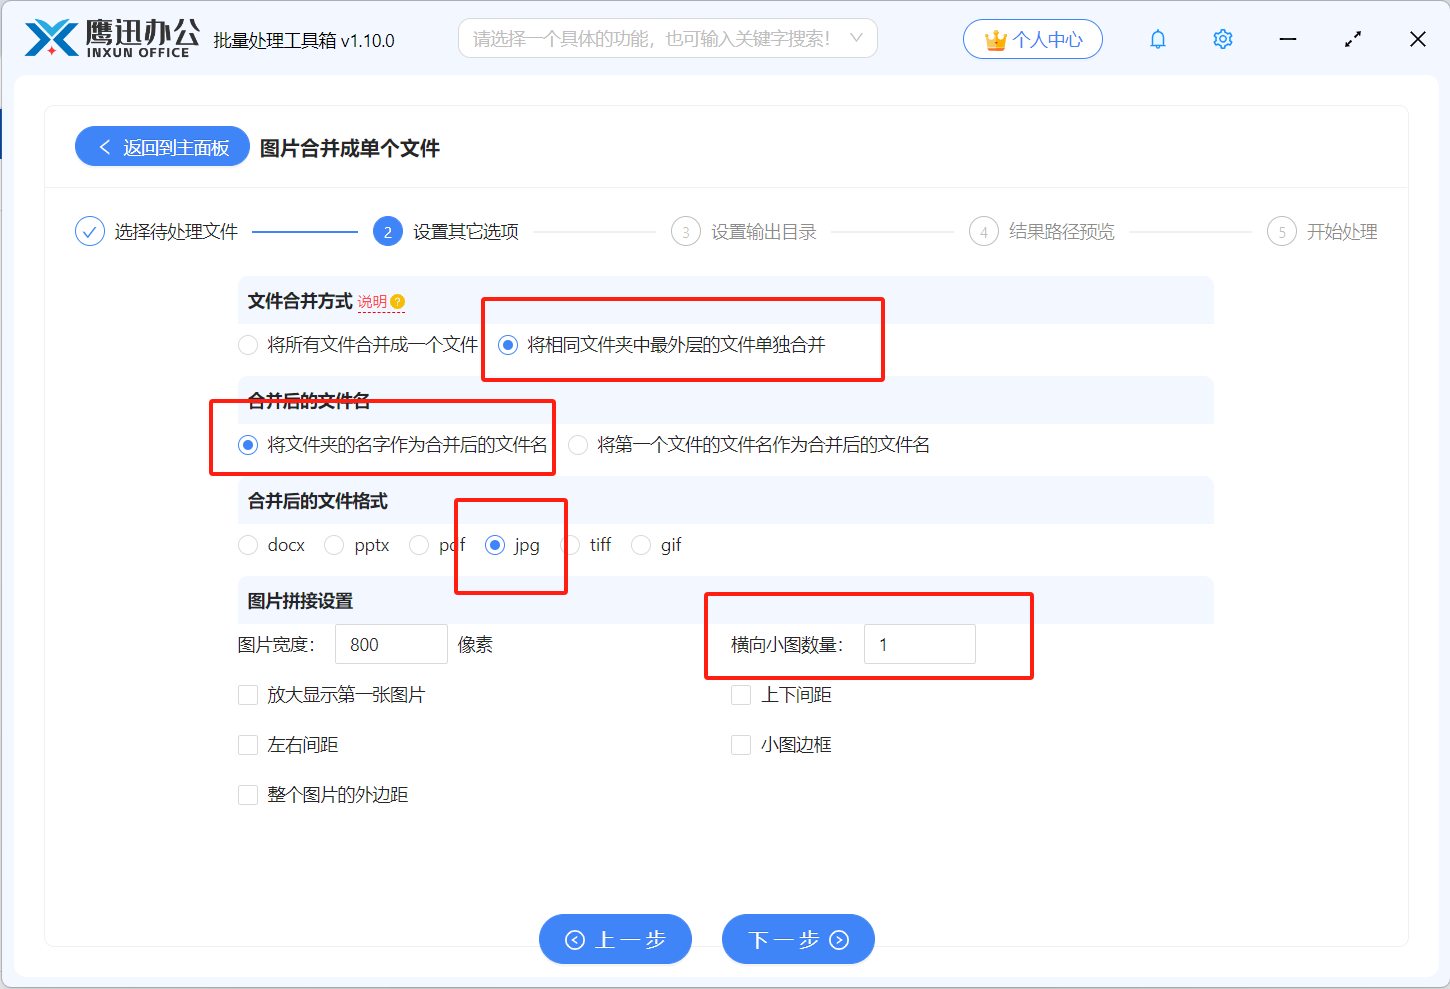Image resolution: width=1450 pixels, height=989 pixels.
Task: Open the settings gear icon
Action: click(x=1223, y=39)
